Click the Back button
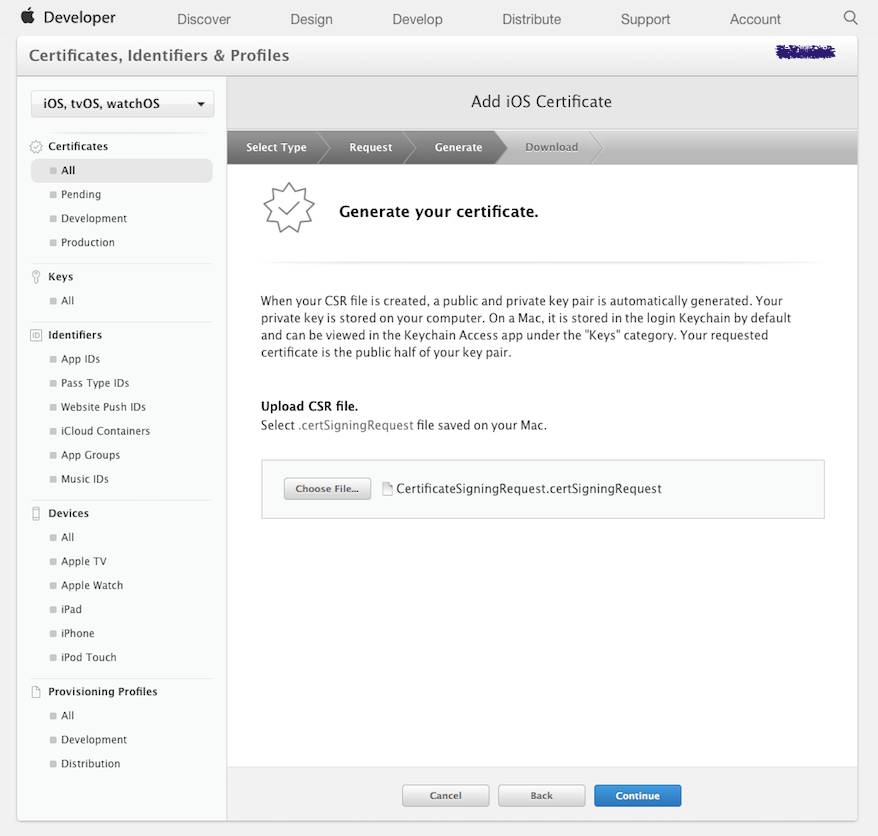 click(541, 796)
